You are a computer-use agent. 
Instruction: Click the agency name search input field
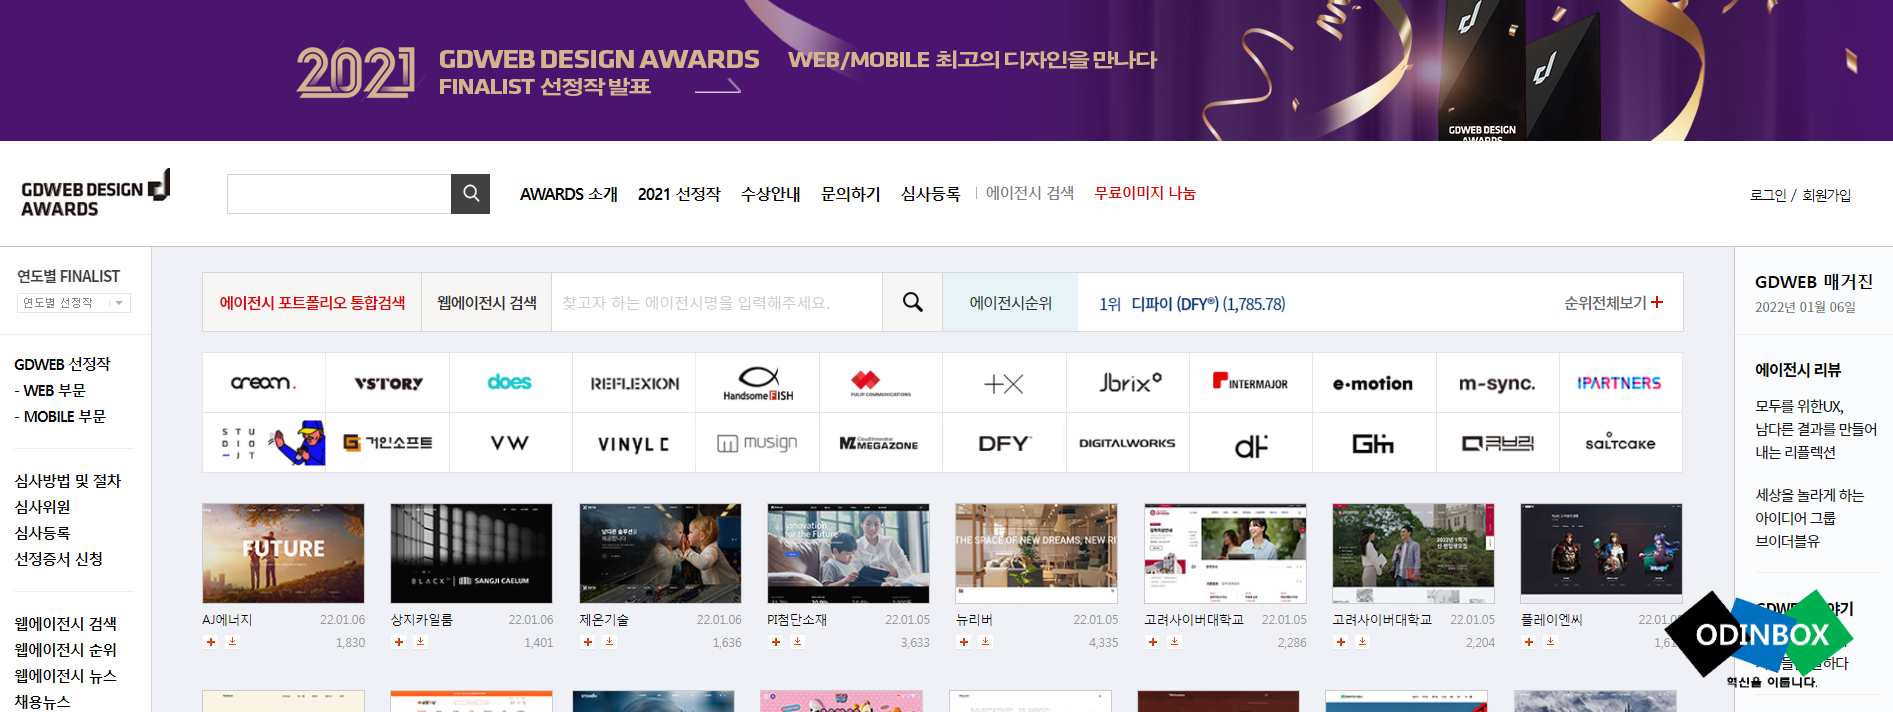[717, 302]
